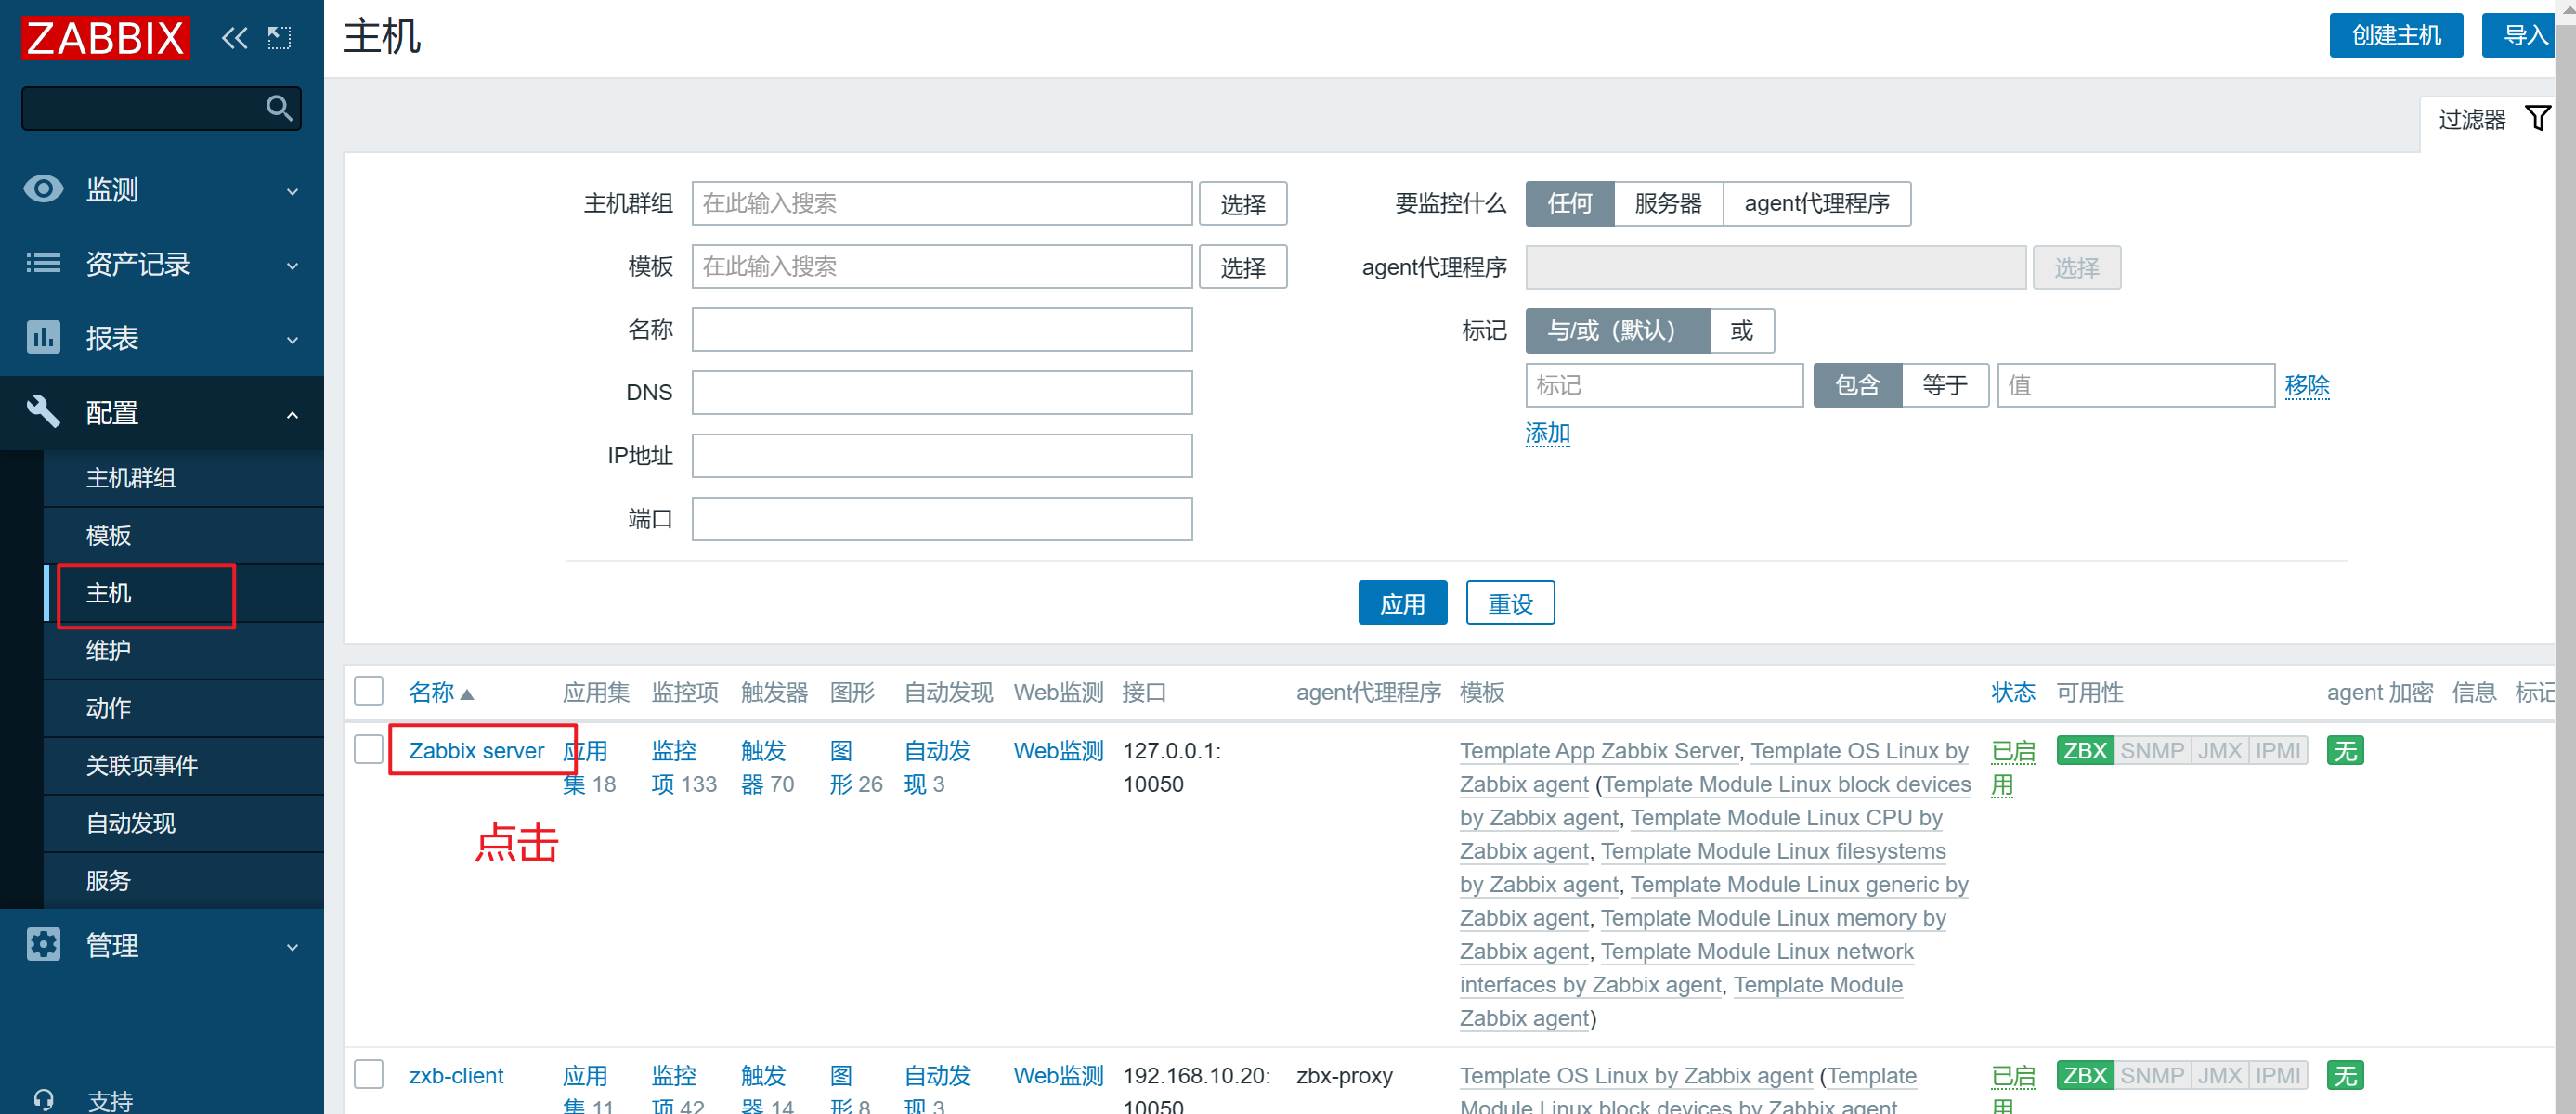Focus the 标记 tag name field
Viewport: 2576px width, 1114px height.
coord(1664,386)
